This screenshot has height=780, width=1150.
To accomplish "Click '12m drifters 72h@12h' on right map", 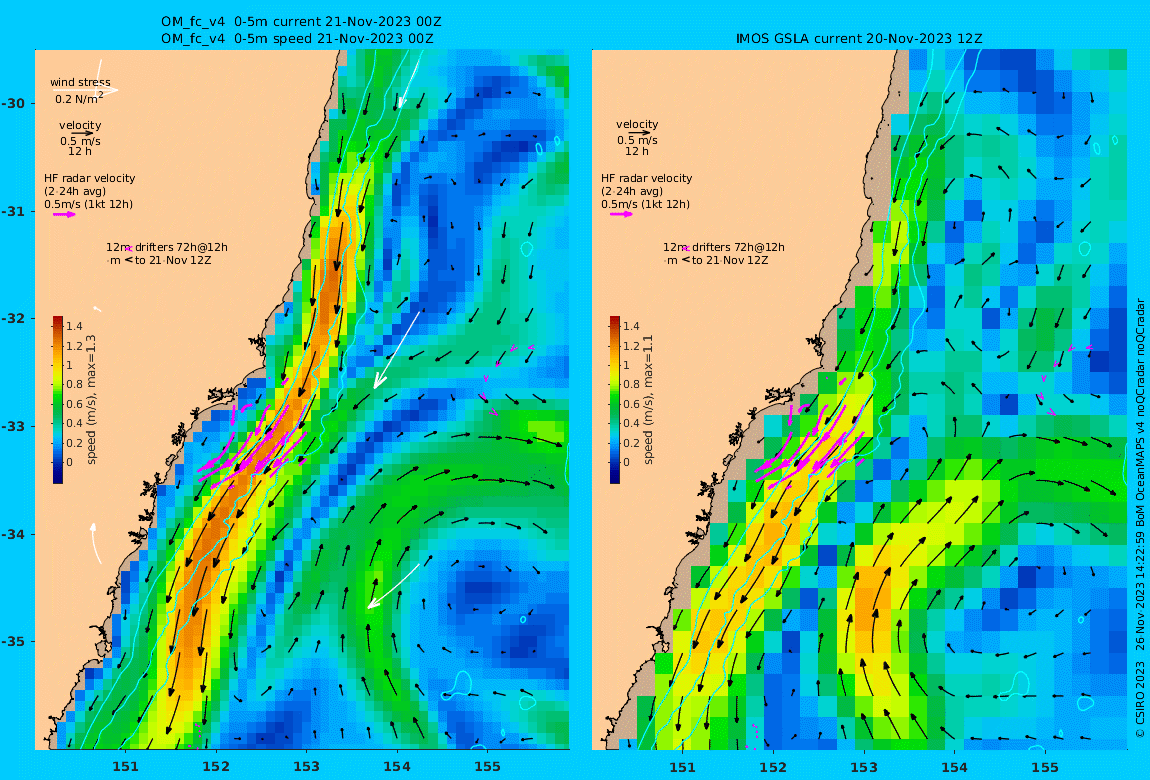I will click(724, 247).
